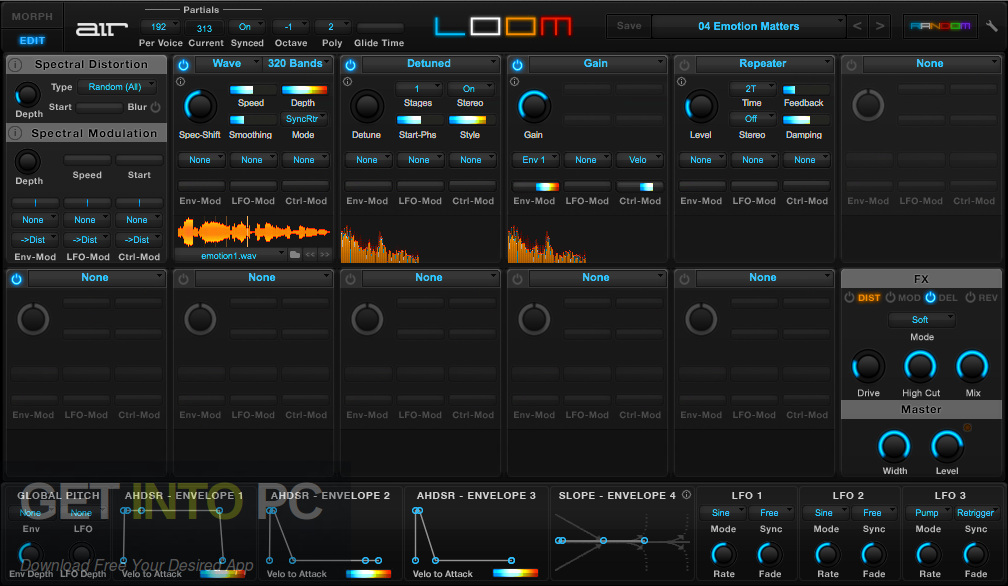Screen dimensions: 1008x586
Task: Click the Master Width knob
Action: click(x=894, y=447)
